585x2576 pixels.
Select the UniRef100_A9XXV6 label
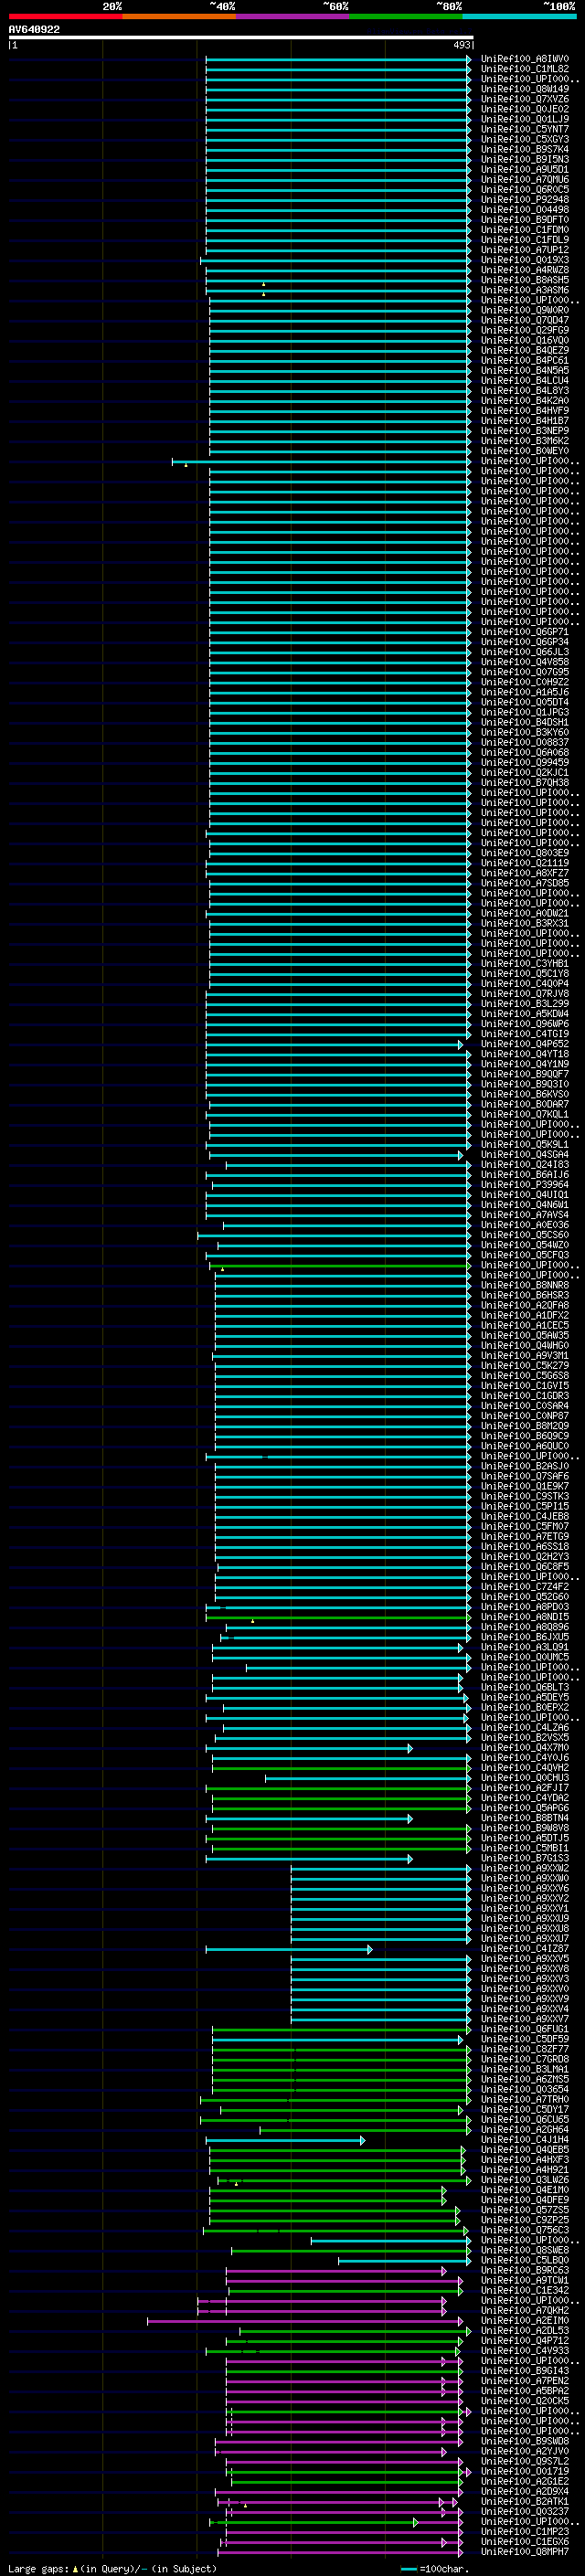[x=525, y=1888]
